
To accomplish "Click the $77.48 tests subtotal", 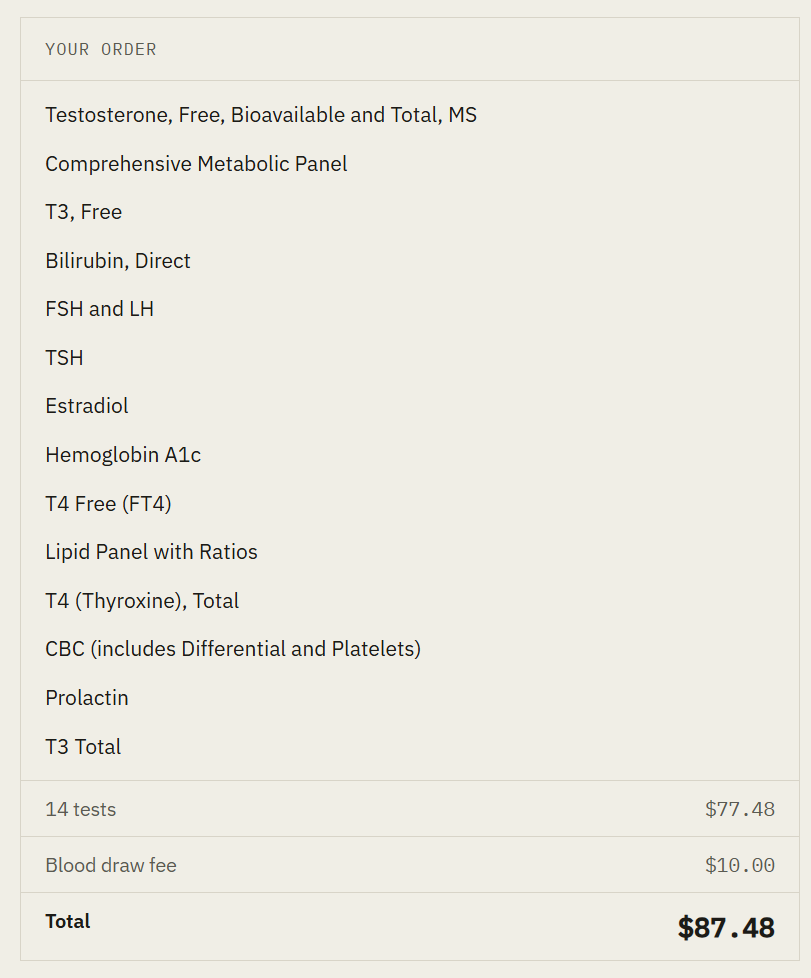I will (x=740, y=810).
